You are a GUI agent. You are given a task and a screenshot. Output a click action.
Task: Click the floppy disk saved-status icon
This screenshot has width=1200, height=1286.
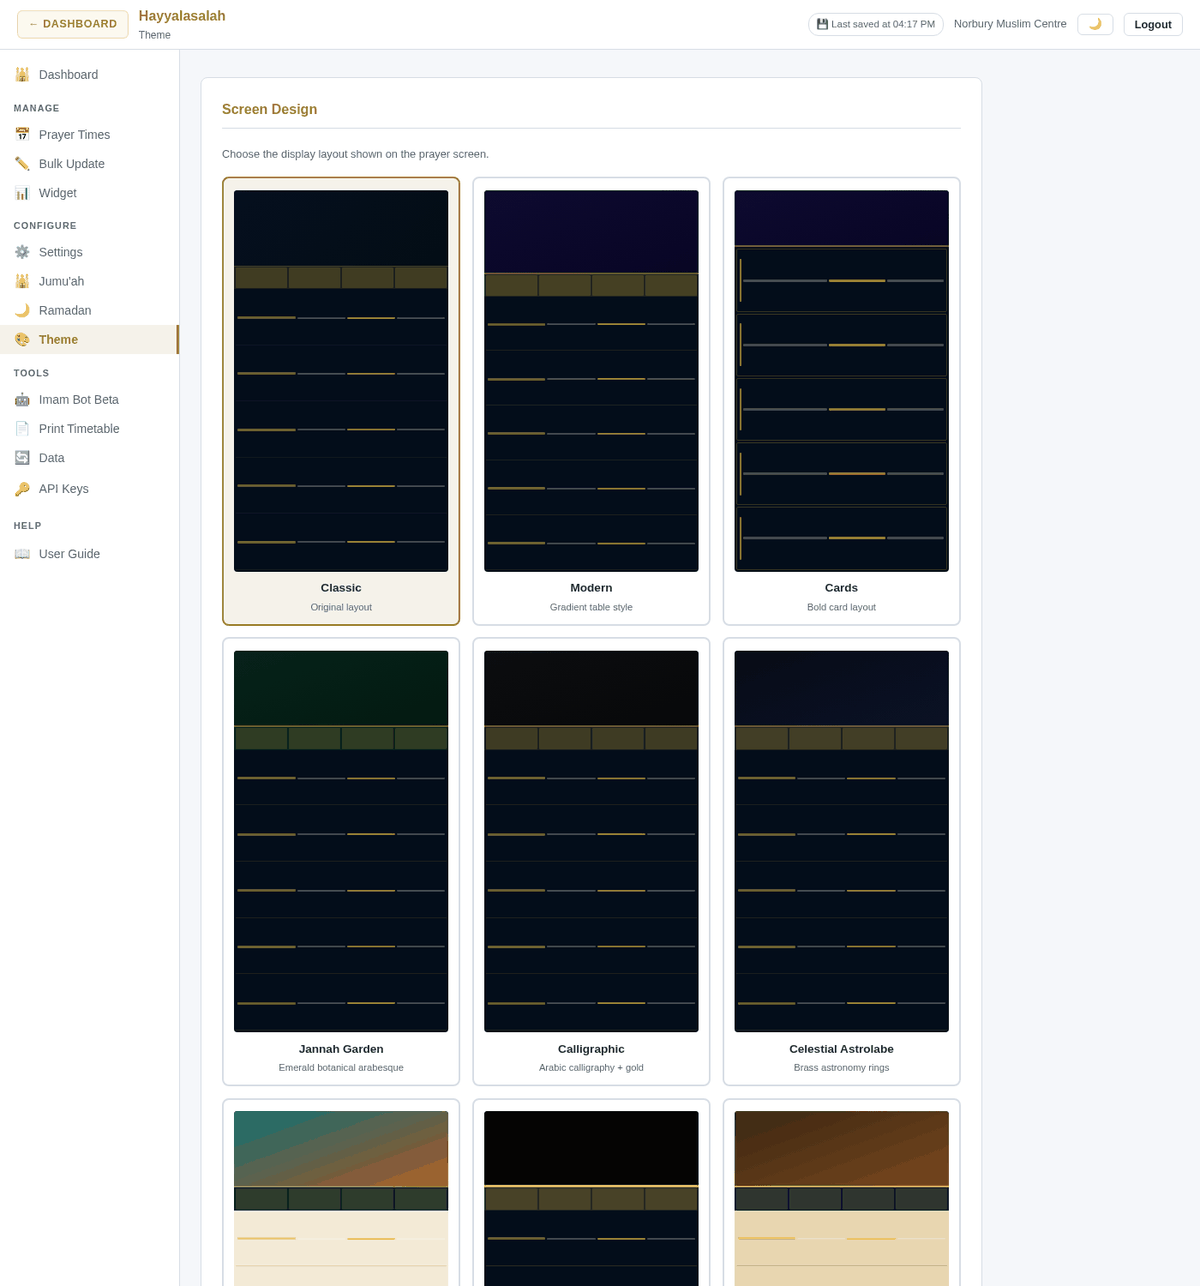point(822,24)
